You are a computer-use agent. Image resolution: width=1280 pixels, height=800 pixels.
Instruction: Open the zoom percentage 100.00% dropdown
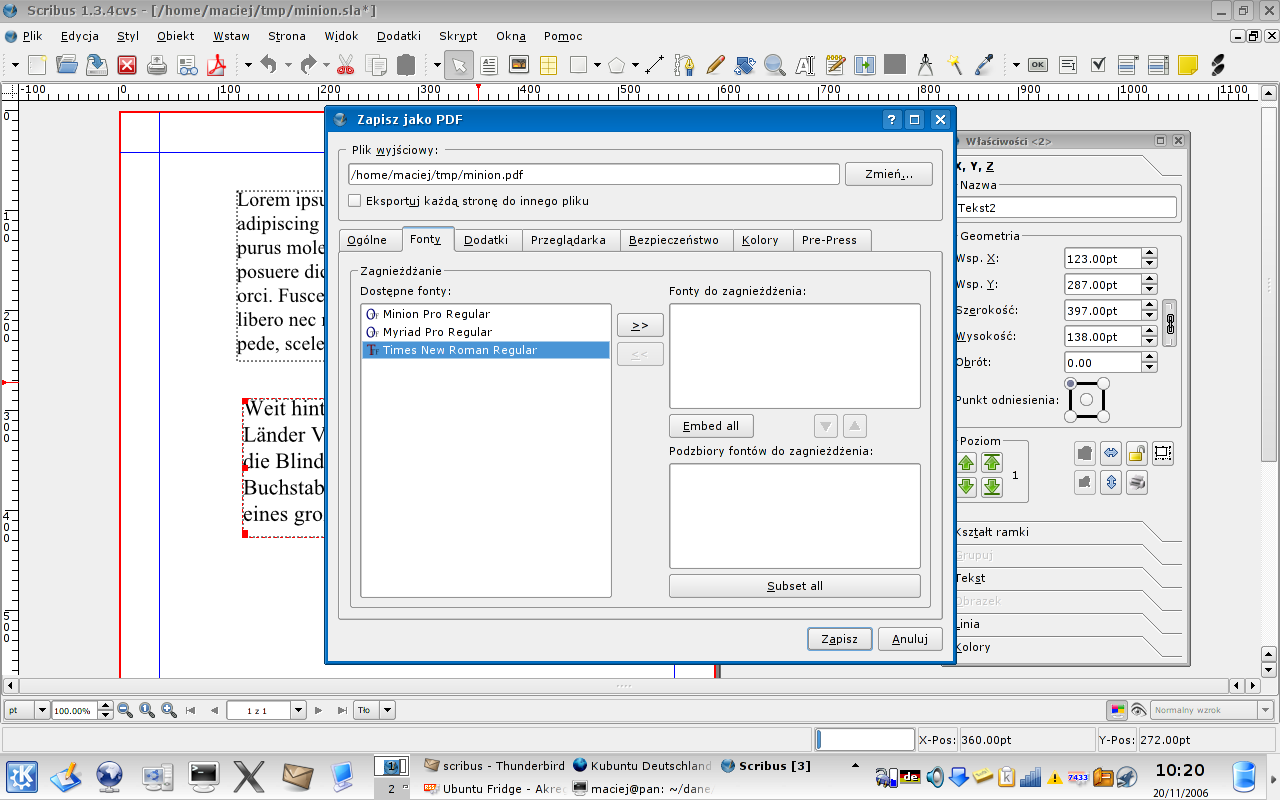click(x=106, y=710)
